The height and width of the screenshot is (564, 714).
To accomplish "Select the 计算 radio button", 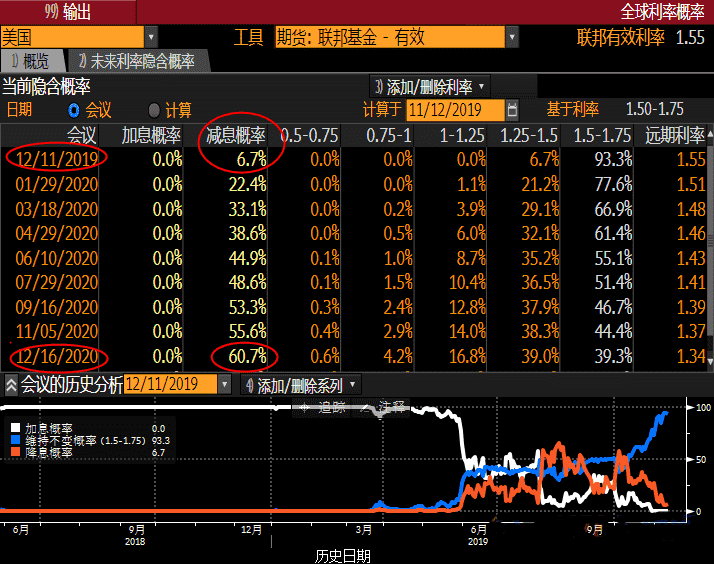I will [x=153, y=110].
